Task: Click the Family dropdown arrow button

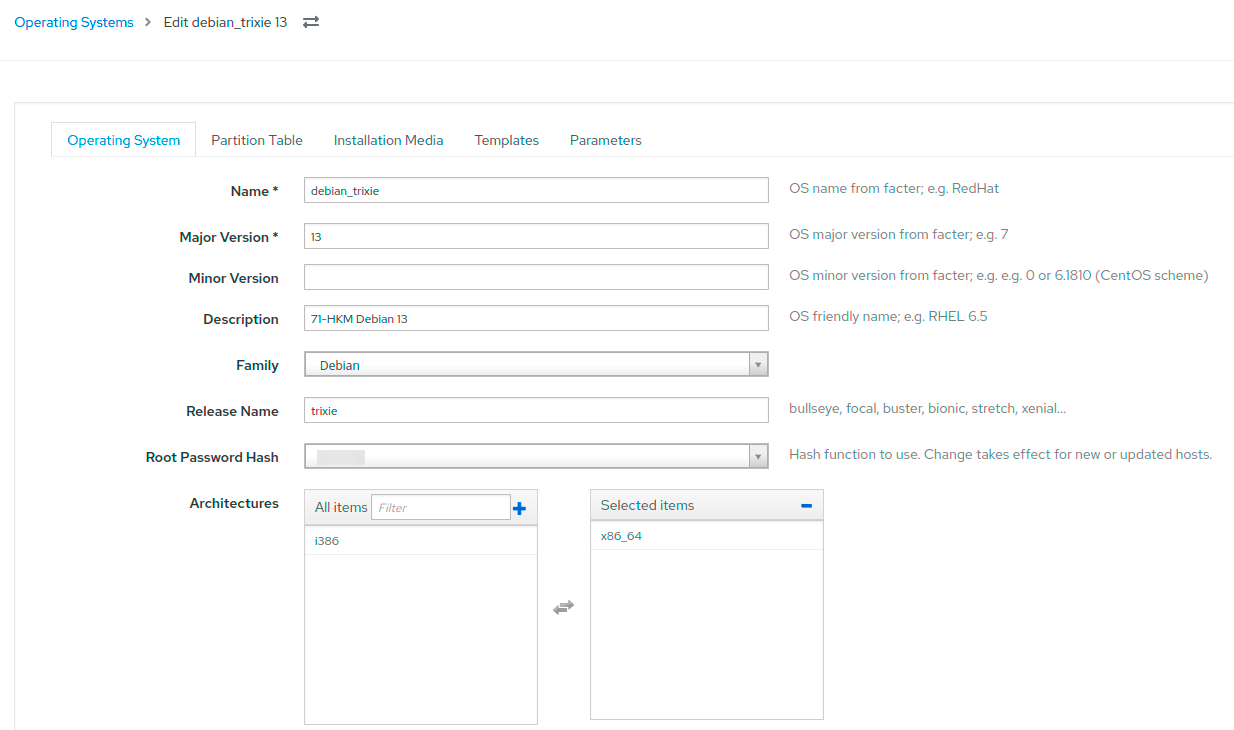Action: point(758,365)
